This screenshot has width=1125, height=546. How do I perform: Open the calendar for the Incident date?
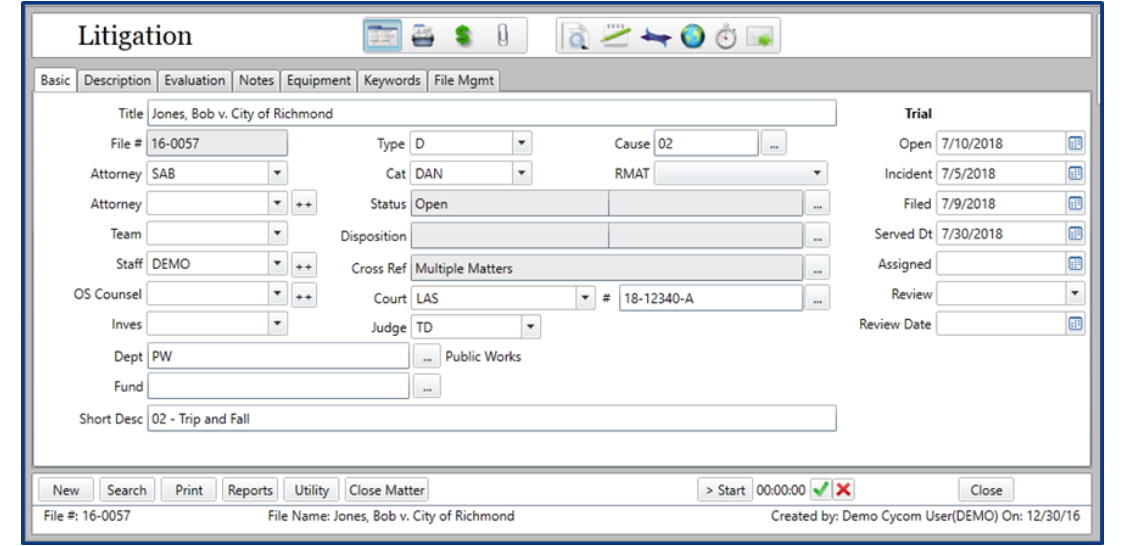(x=1075, y=174)
